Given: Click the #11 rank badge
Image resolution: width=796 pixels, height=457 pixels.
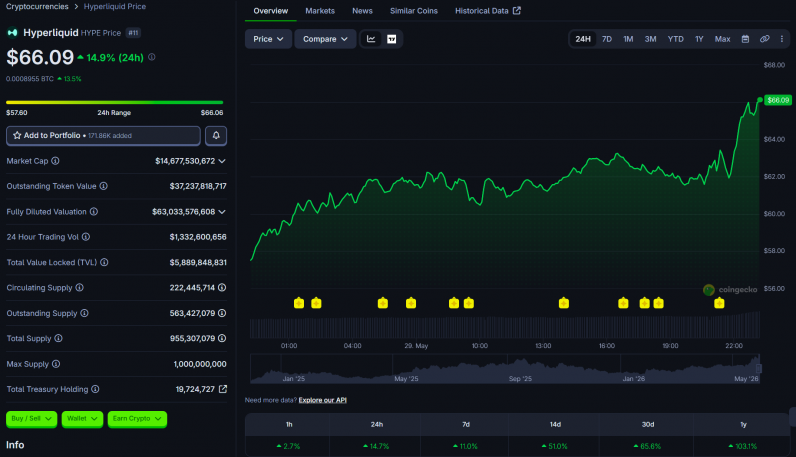Looking at the screenshot, I should click(133, 33).
